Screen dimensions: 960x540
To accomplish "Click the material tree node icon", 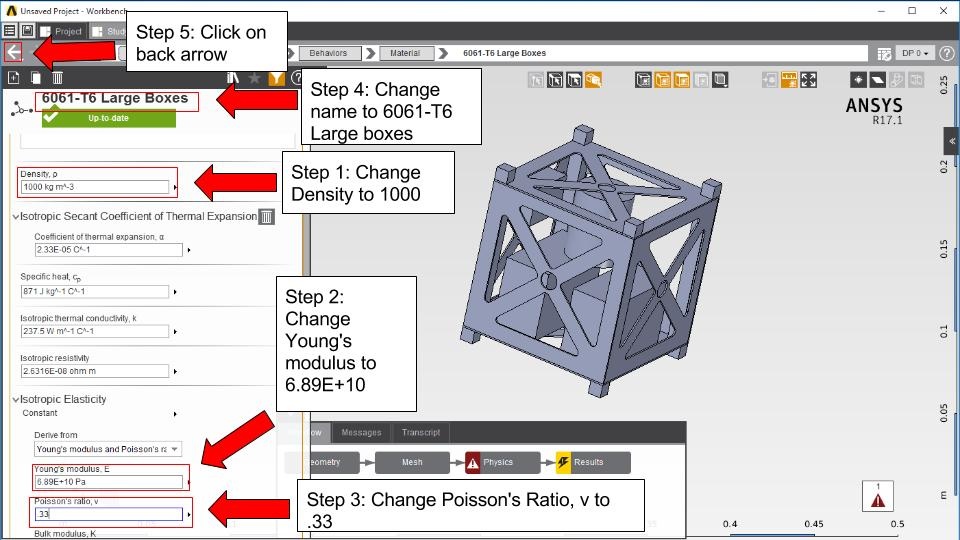I will pos(21,110).
